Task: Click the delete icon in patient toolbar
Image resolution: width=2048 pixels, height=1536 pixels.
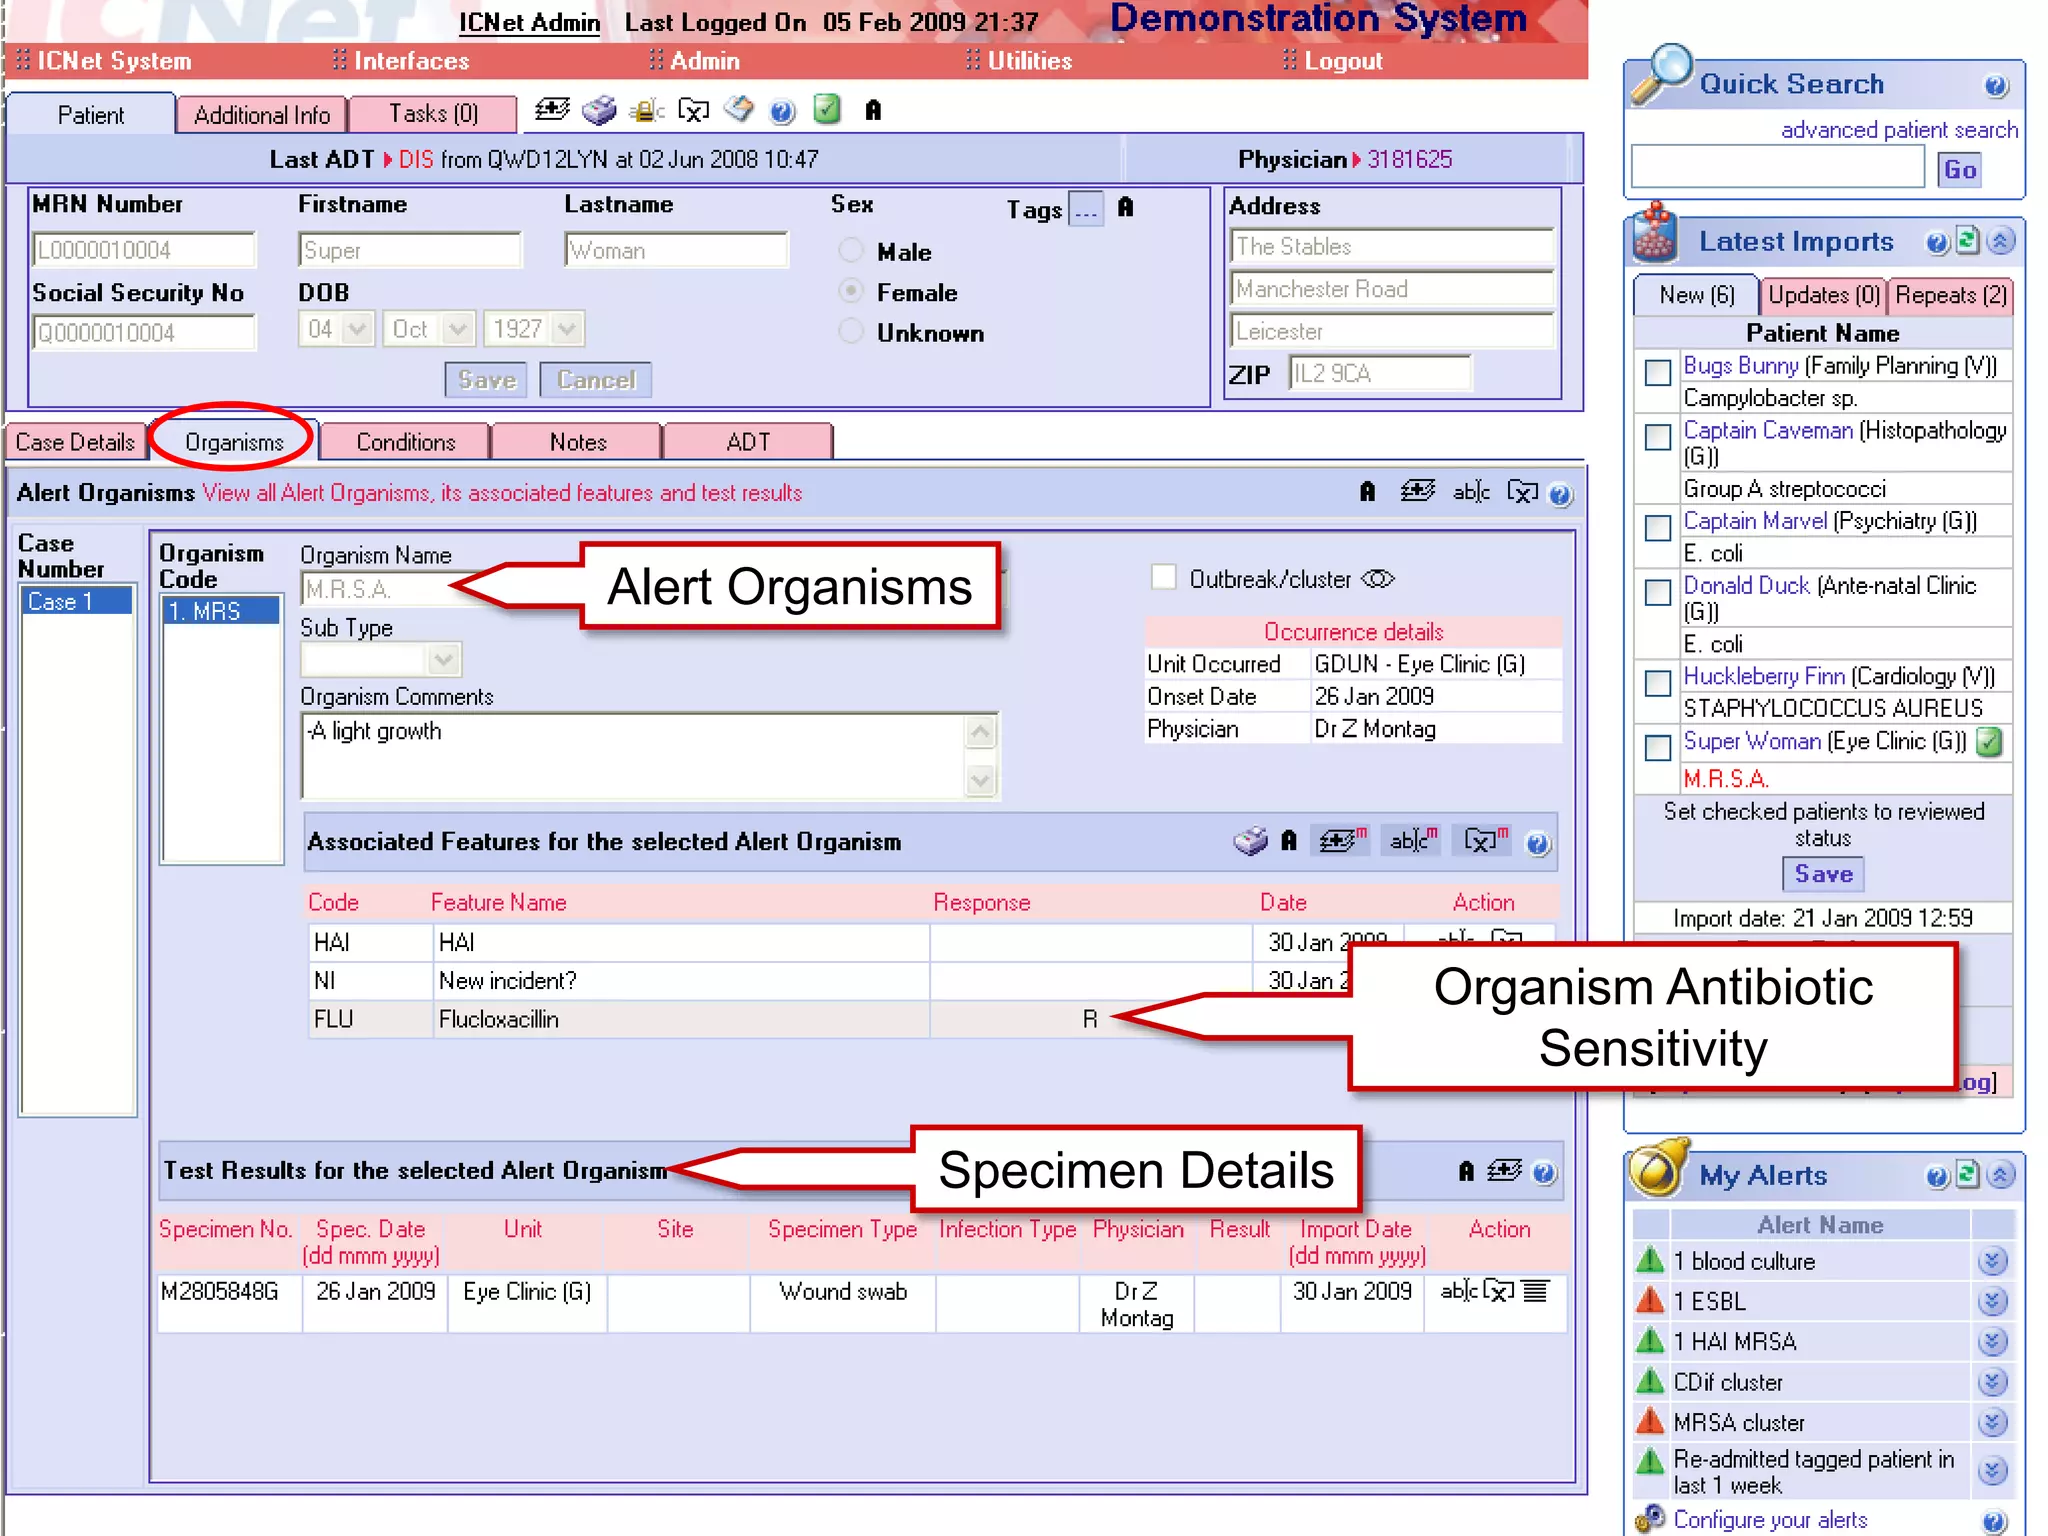Action: point(693,110)
